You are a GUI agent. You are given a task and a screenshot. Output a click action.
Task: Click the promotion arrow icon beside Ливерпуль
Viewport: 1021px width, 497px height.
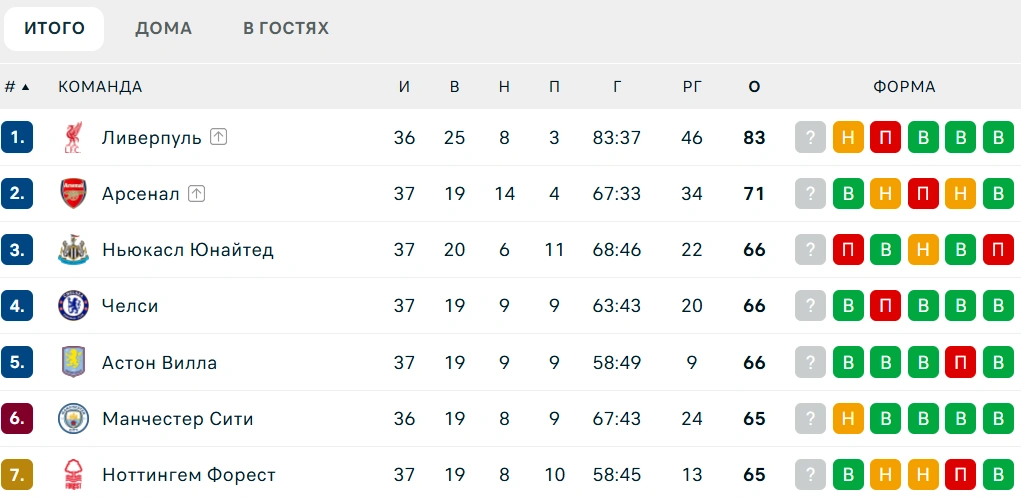click(x=219, y=137)
